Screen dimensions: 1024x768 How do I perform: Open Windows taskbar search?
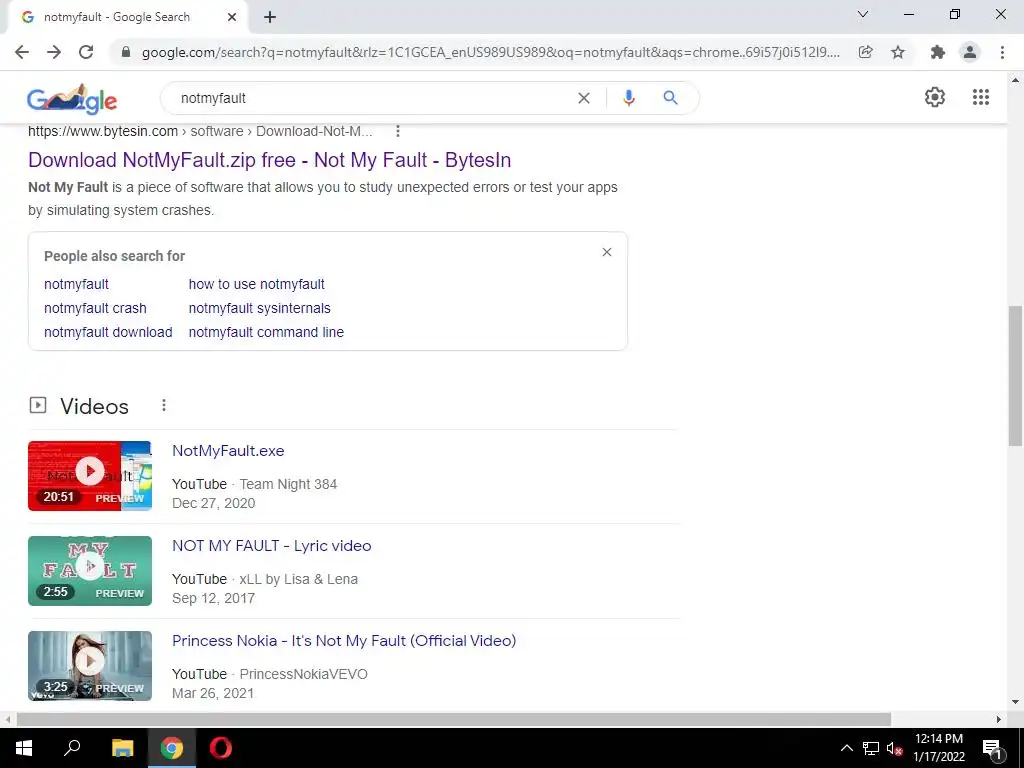click(x=72, y=748)
